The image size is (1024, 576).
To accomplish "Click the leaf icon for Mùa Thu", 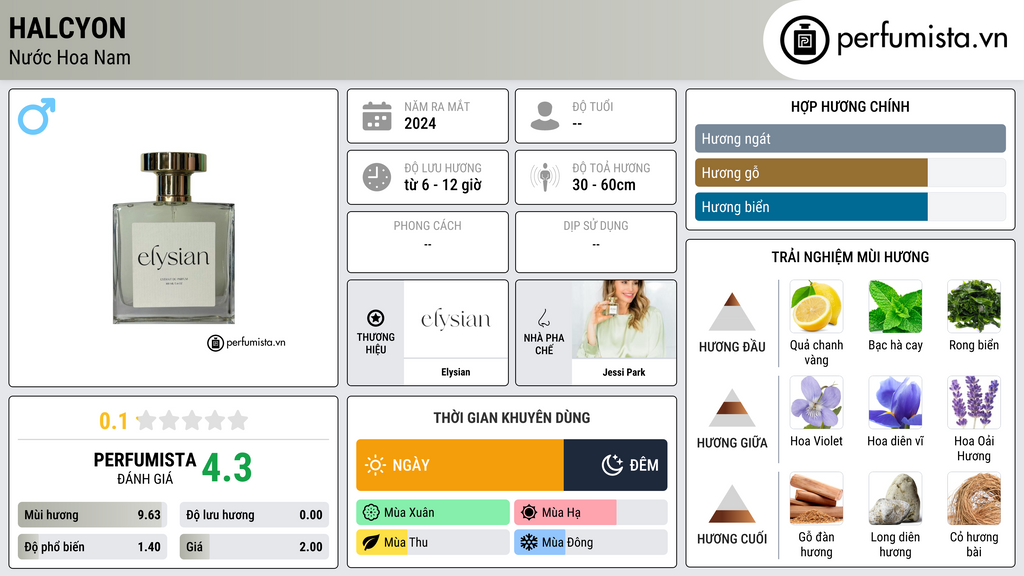I will [x=371, y=543].
